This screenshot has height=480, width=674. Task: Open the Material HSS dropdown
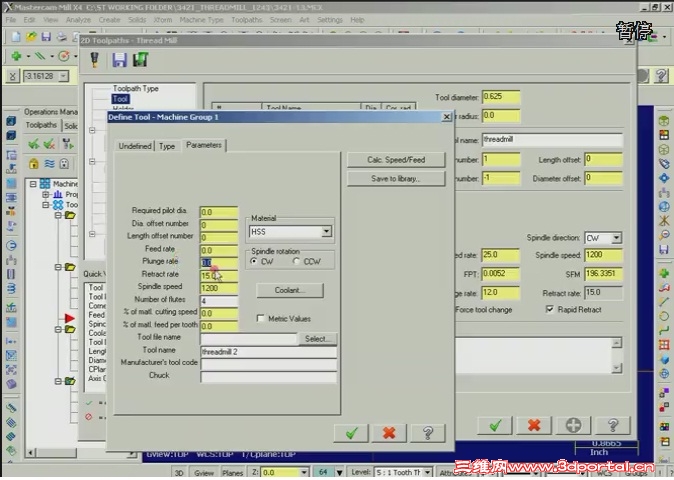tap(326, 232)
